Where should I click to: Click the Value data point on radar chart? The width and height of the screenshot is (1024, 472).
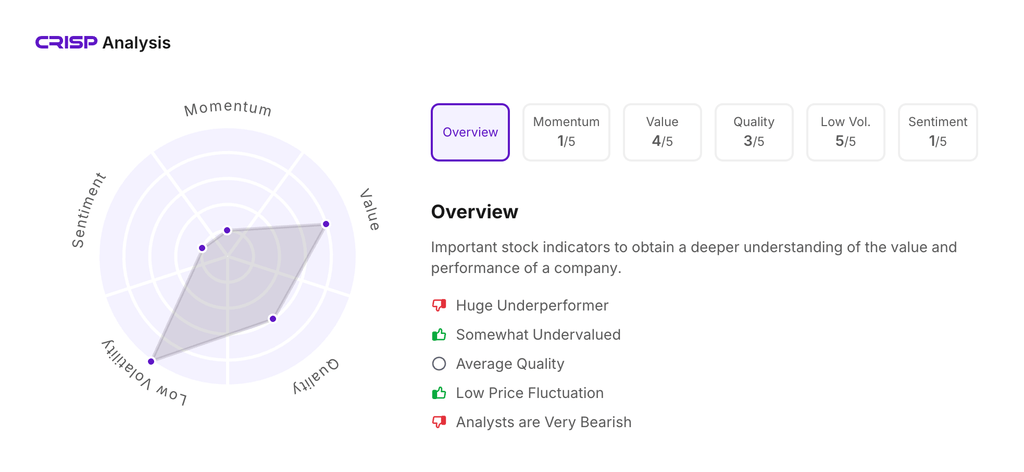(326, 224)
